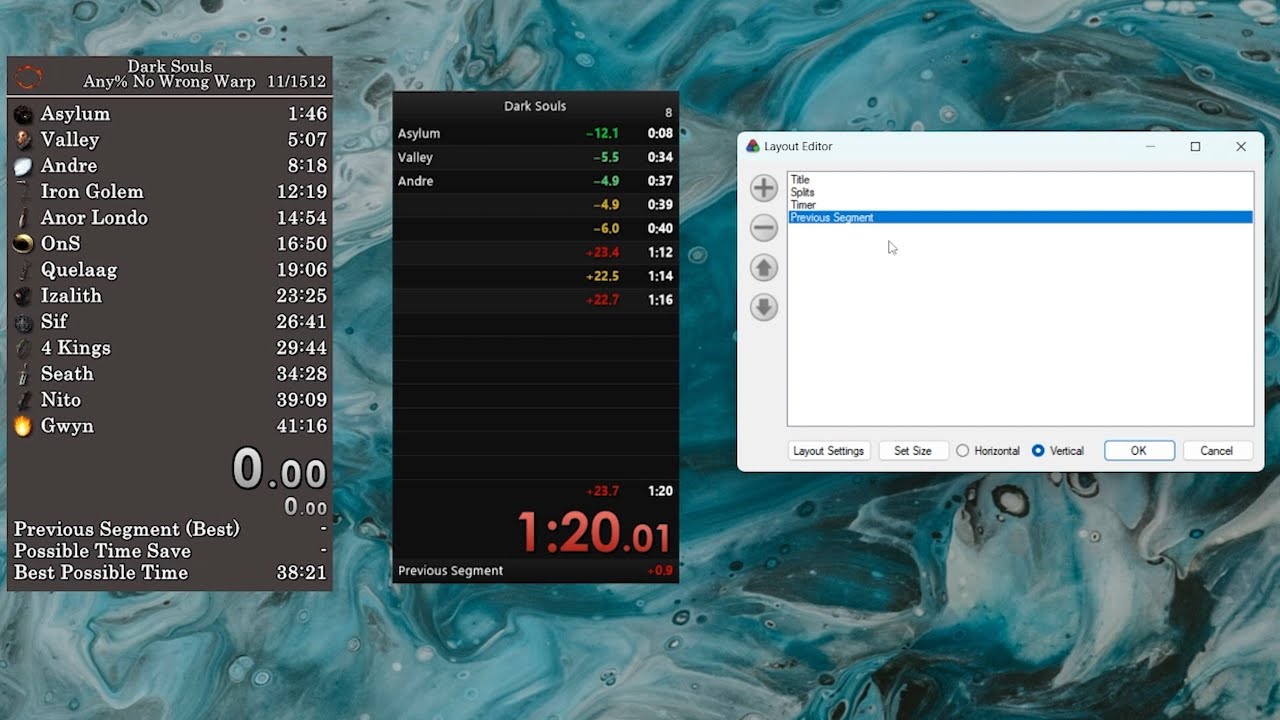The image size is (1280, 720).
Task: Click the Set Size button
Action: tap(912, 451)
